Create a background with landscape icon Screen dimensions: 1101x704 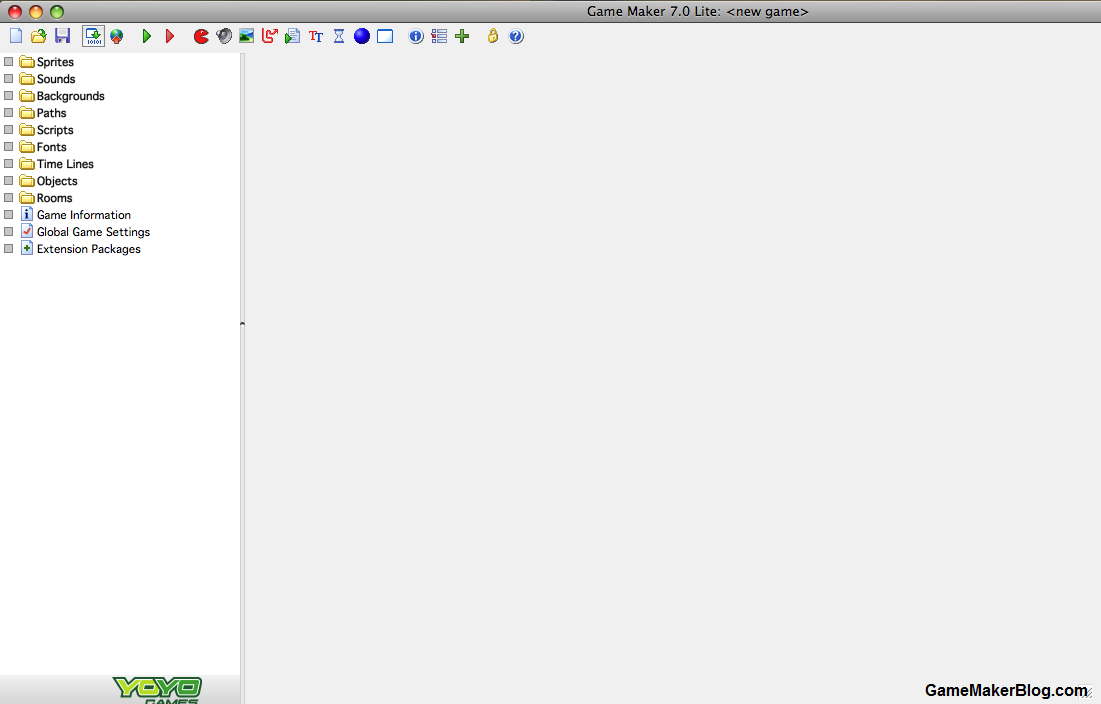coord(246,36)
